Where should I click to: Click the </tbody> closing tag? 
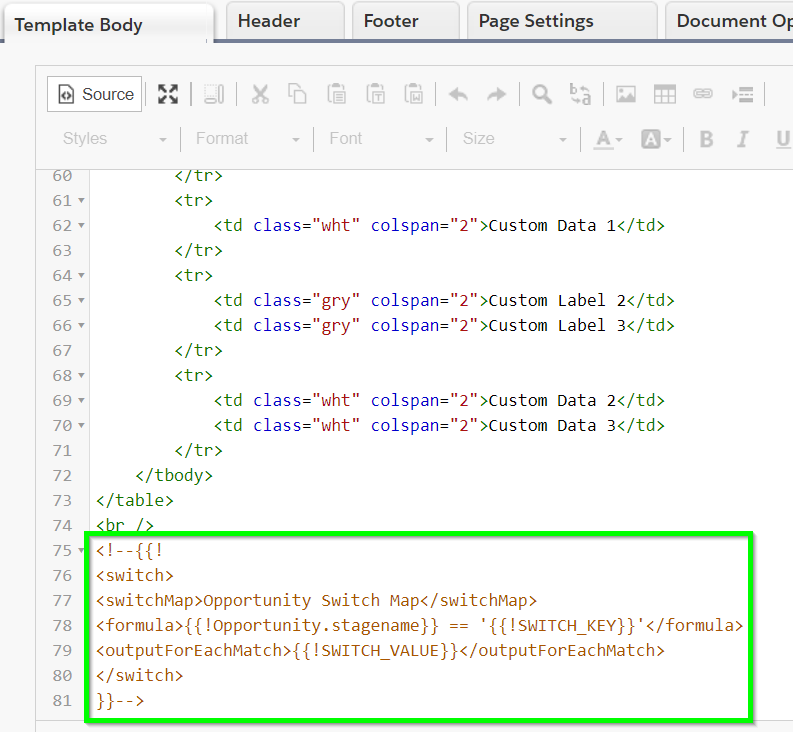pos(174,476)
